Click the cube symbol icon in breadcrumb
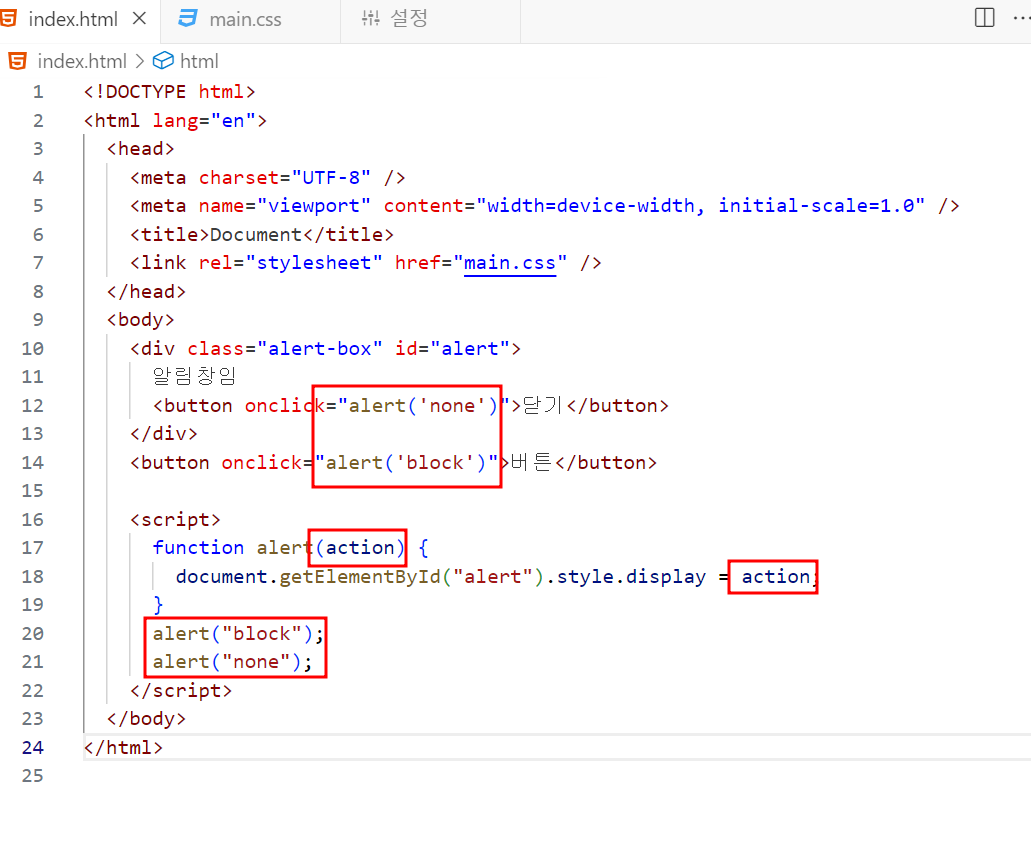The height and width of the screenshot is (851, 1031). [x=163, y=61]
